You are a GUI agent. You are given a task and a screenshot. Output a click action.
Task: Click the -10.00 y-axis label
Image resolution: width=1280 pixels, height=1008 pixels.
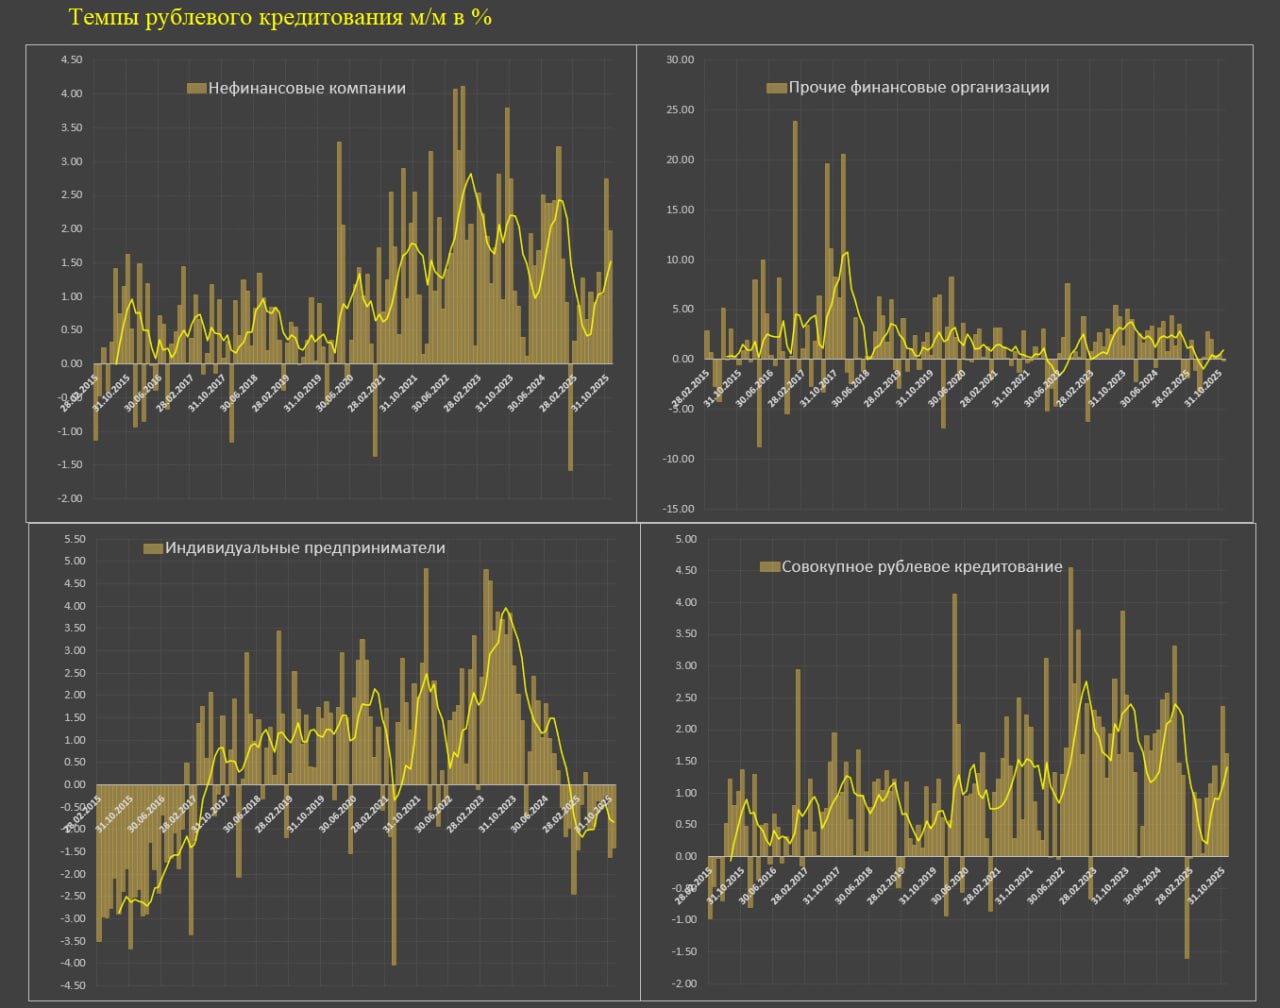pos(677,459)
